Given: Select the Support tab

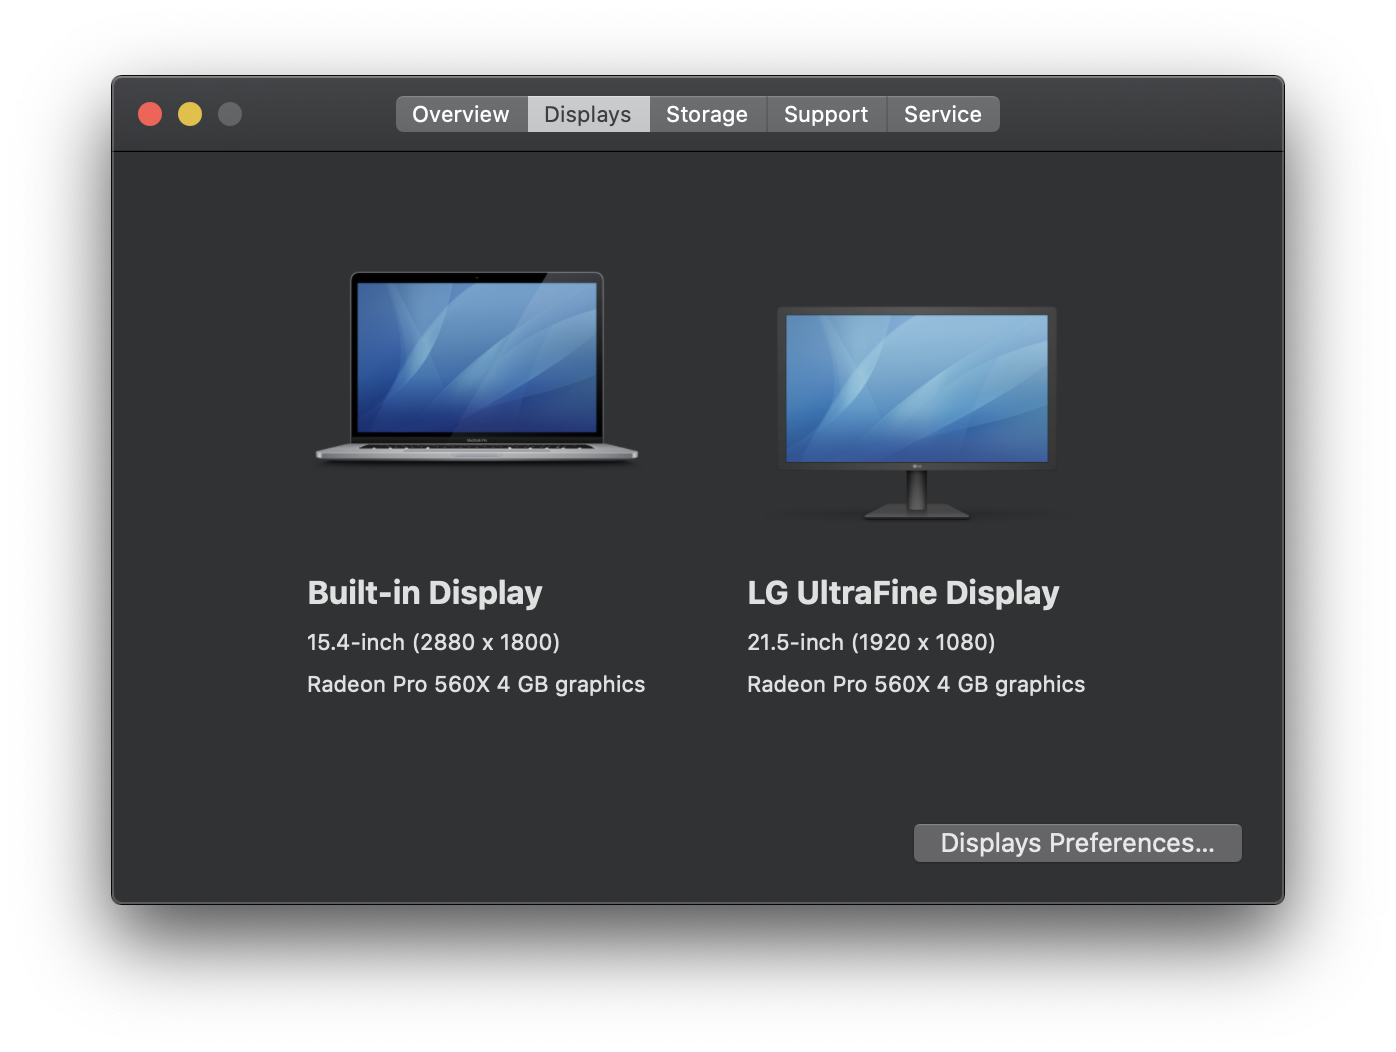Looking at the screenshot, I should pos(826,113).
